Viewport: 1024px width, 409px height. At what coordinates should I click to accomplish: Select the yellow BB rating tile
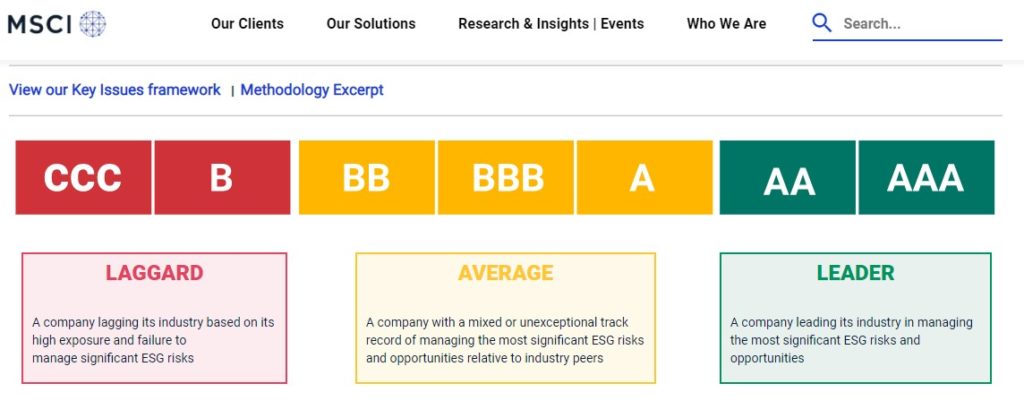(366, 177)
